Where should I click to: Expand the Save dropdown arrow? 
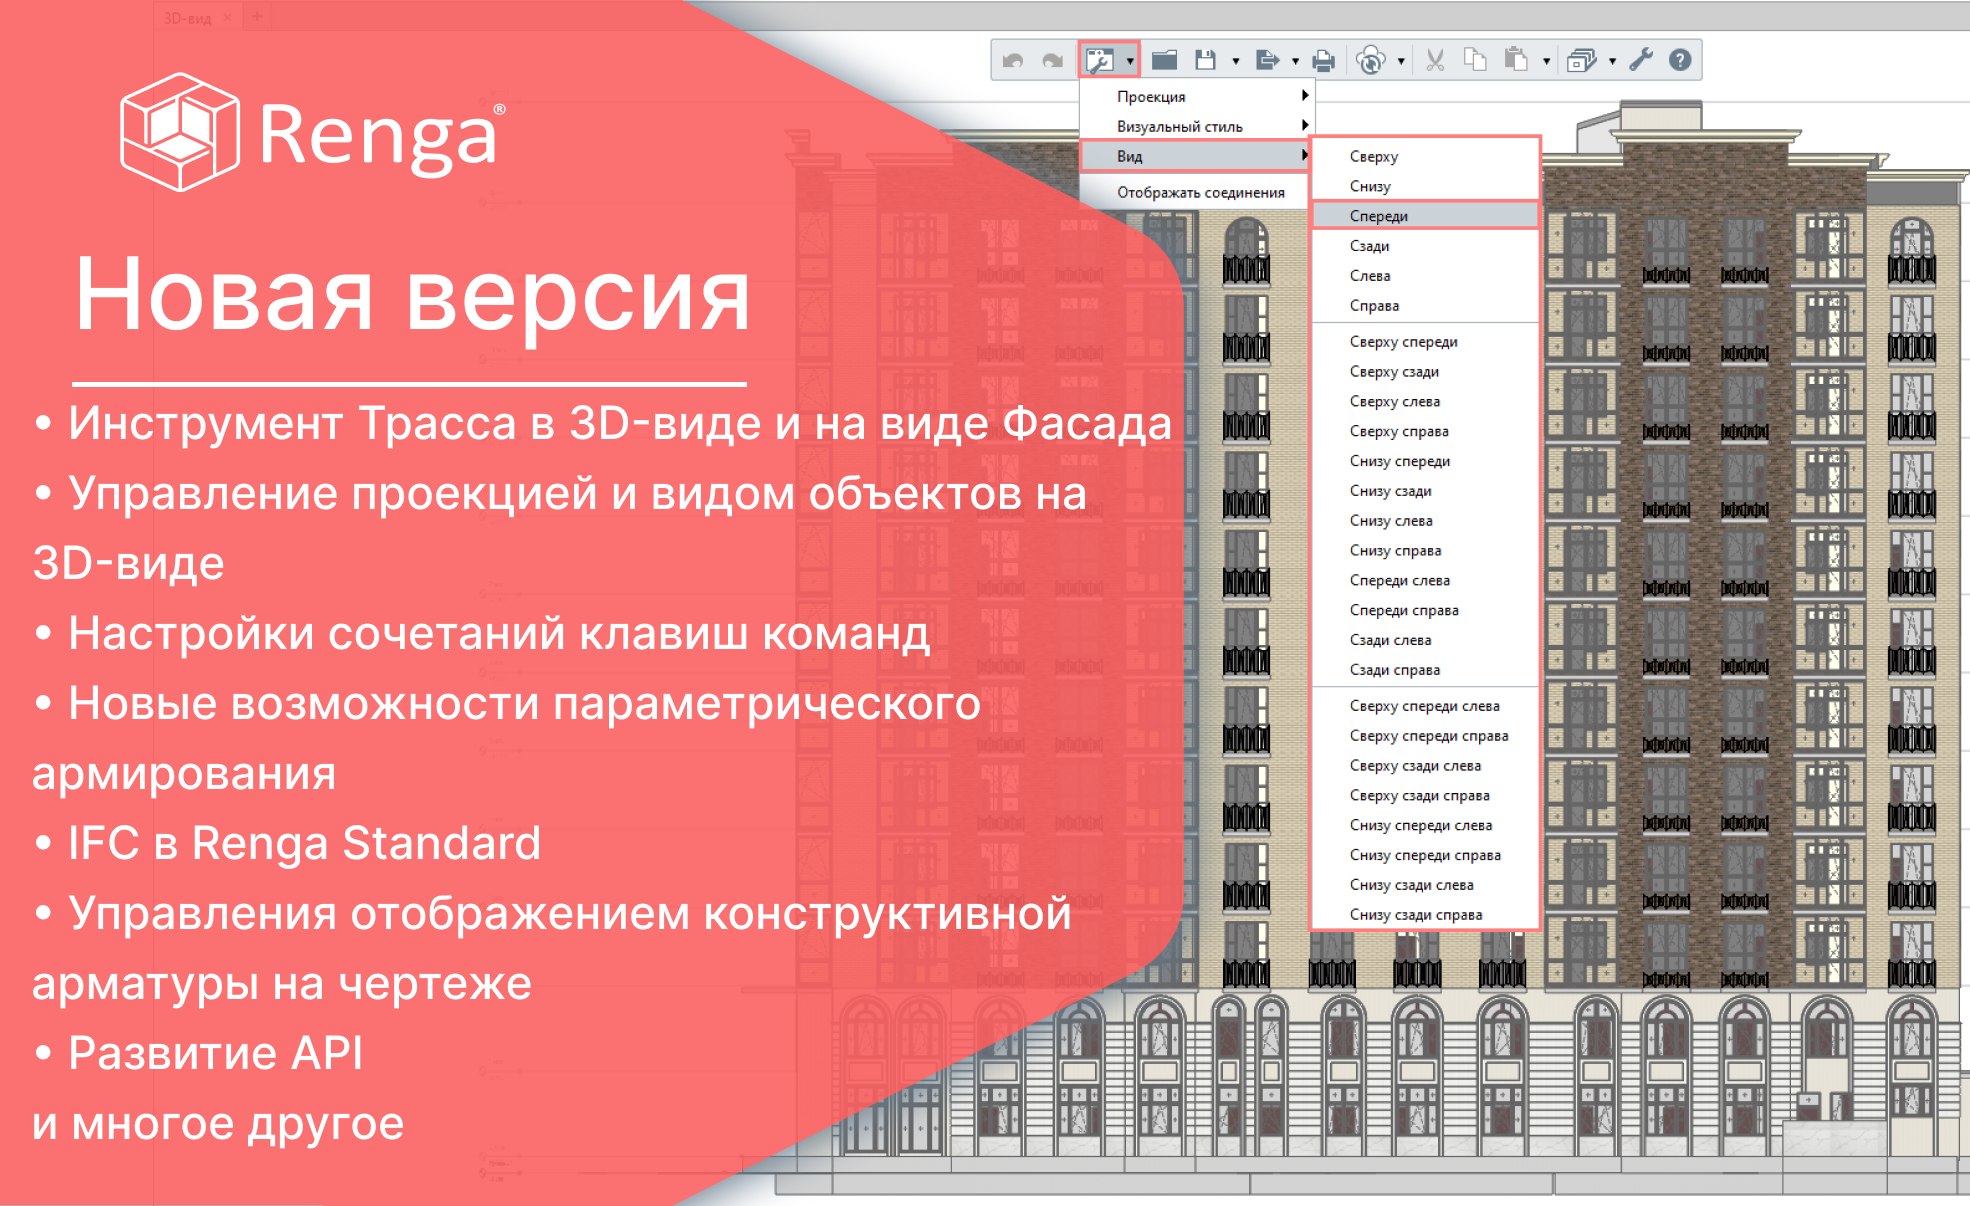(x=1235, y=62)
